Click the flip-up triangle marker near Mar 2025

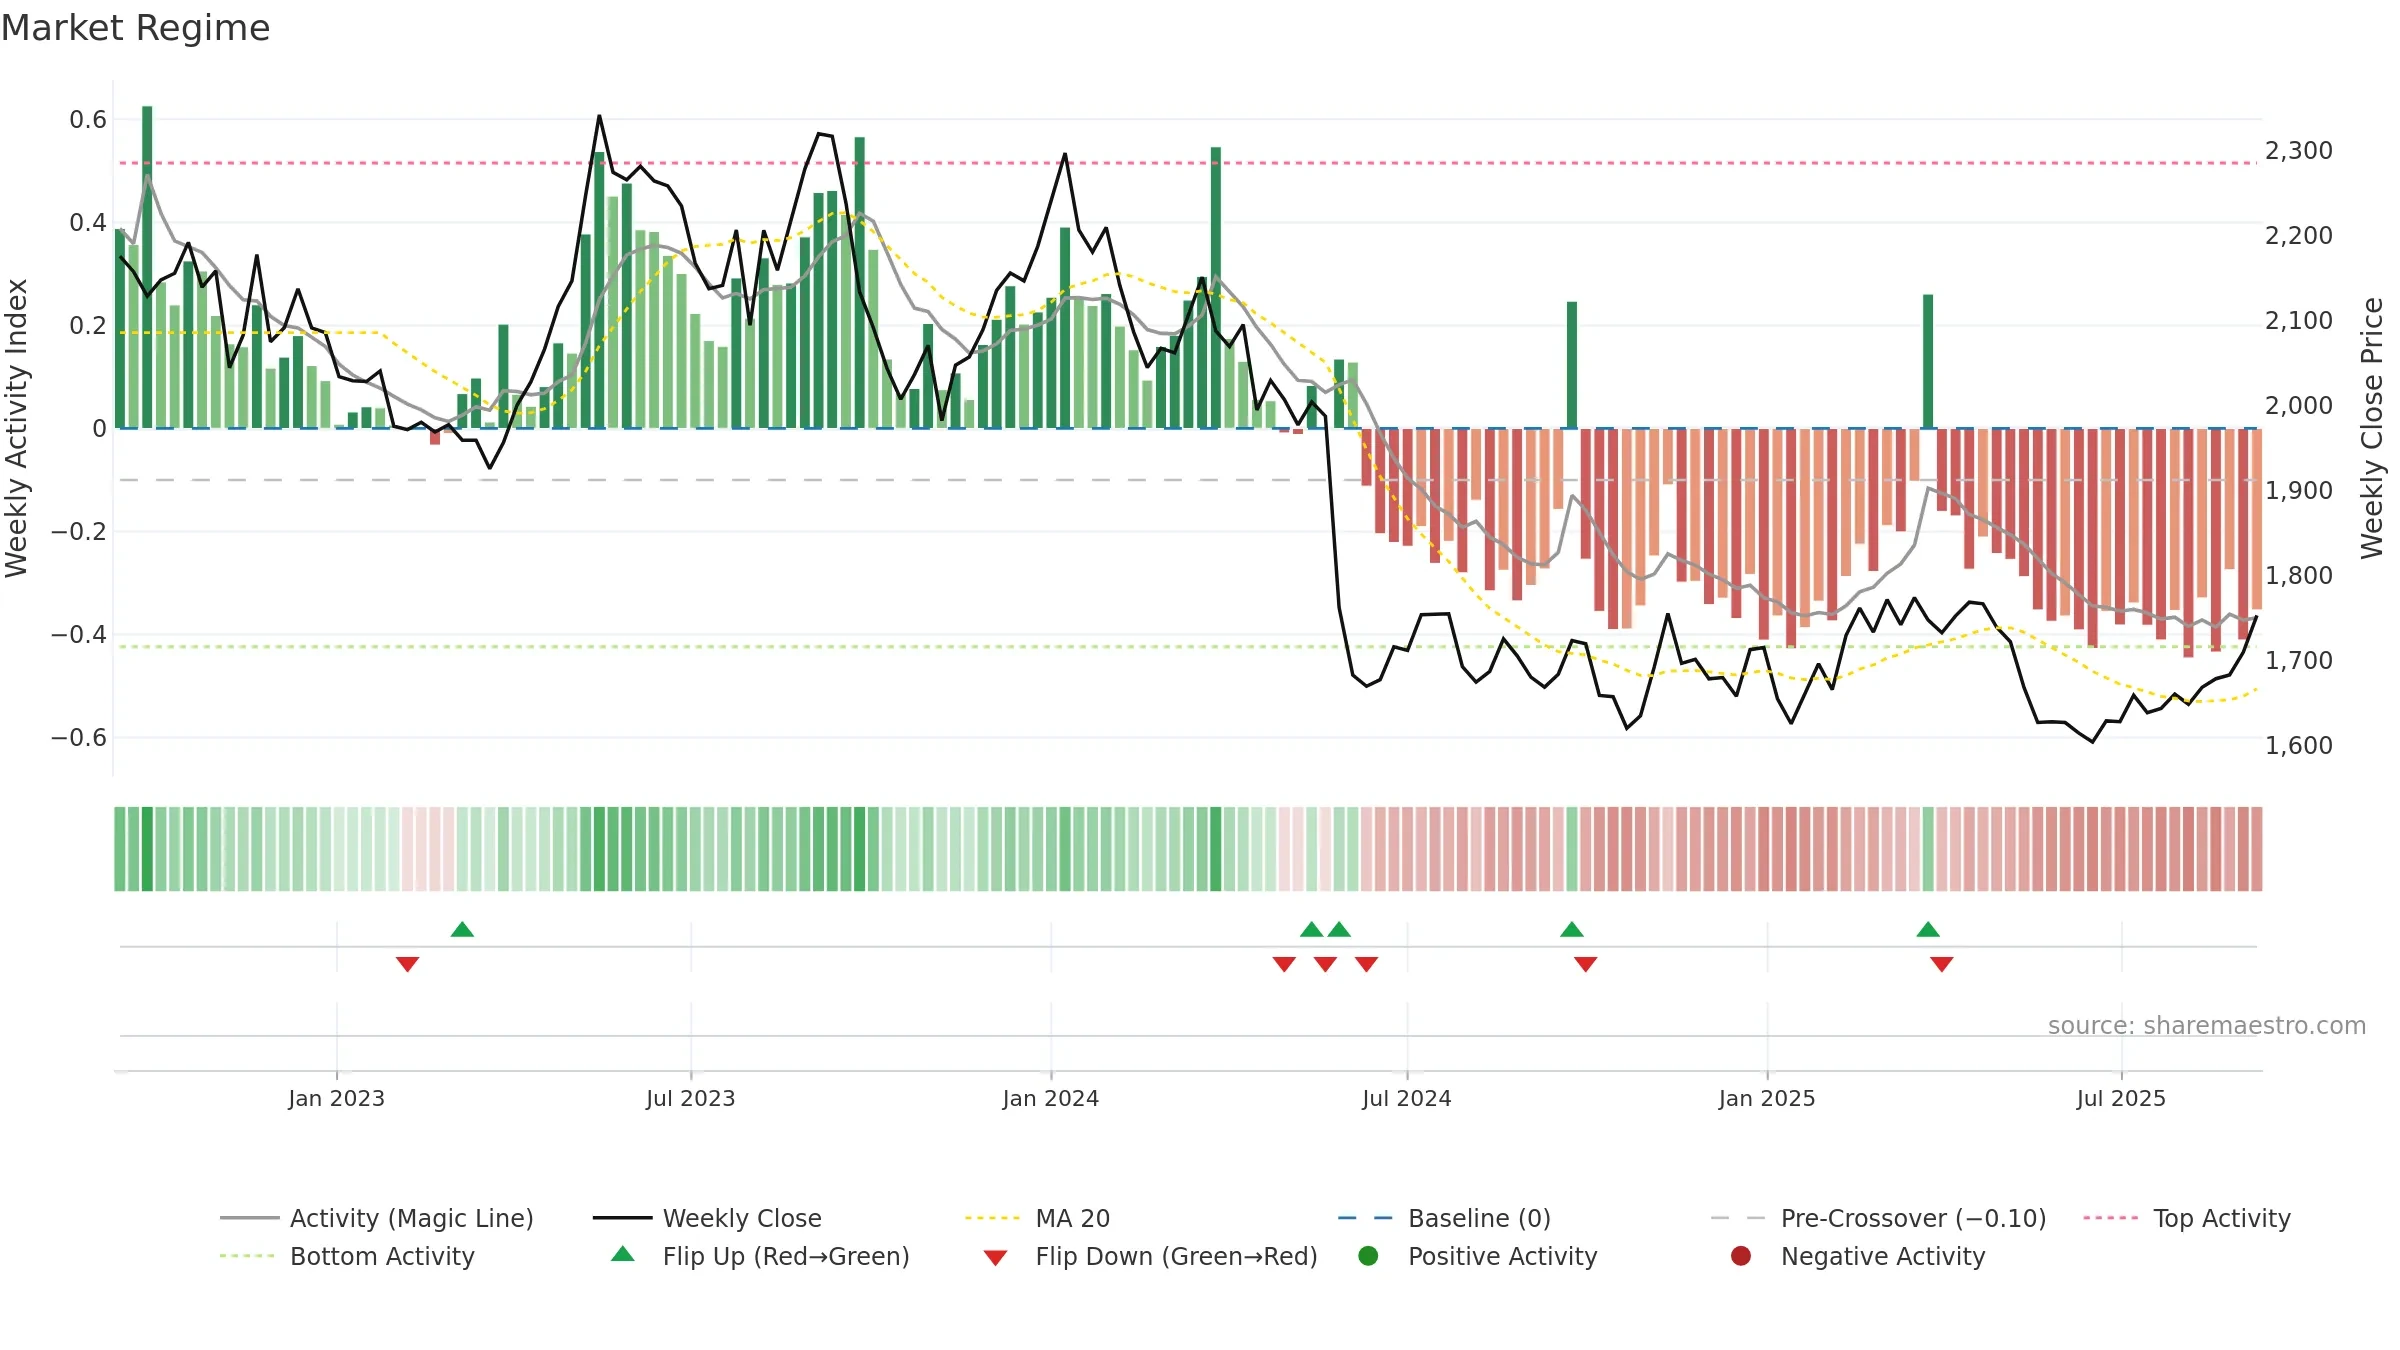(x=1928, y=930)
